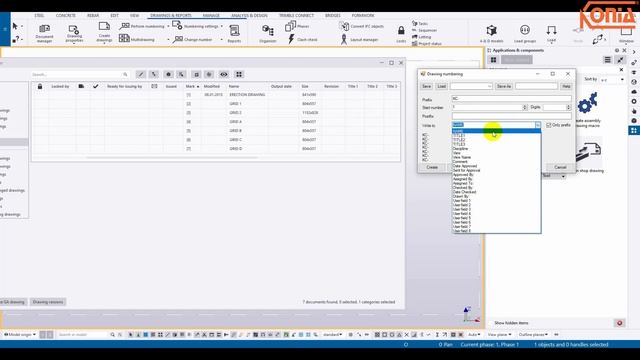Toggle the Only prefix checkbox

pyautogui.click(x=549, y=125)
